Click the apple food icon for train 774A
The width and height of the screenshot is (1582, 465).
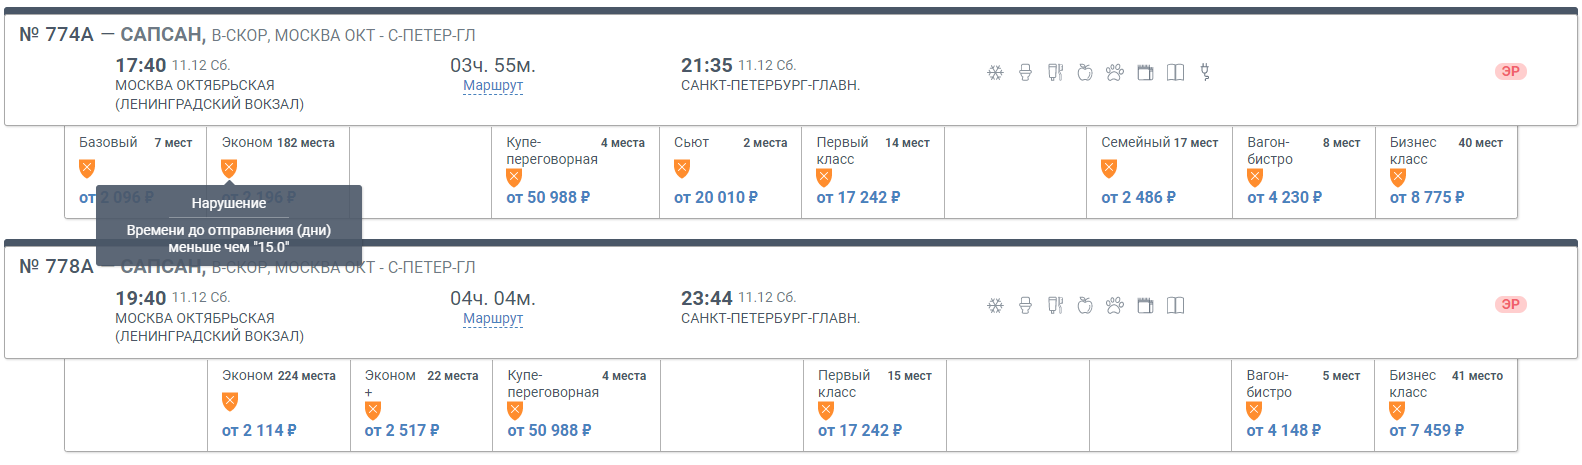[x=1085, y=73]
